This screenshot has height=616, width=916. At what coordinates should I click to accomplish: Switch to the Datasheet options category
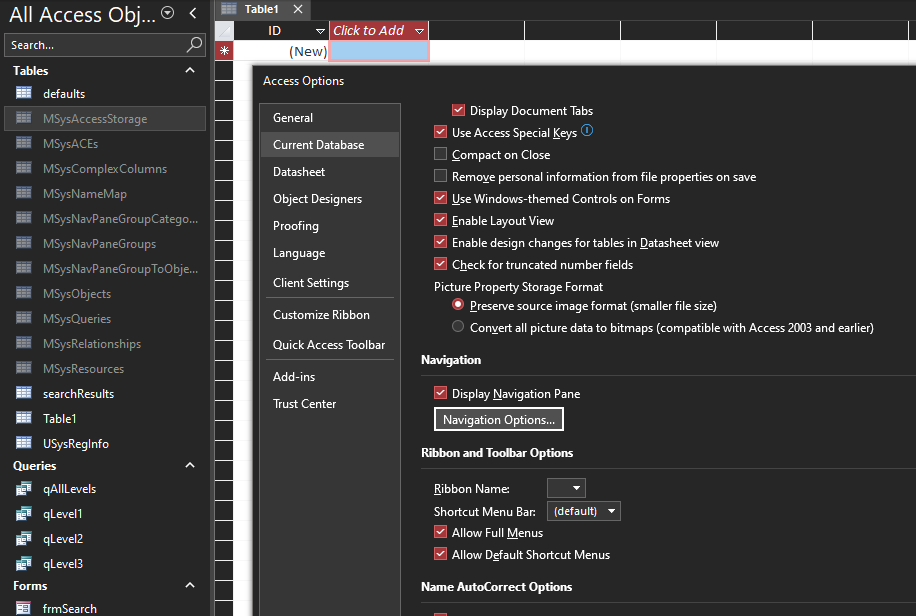point(299,172)
